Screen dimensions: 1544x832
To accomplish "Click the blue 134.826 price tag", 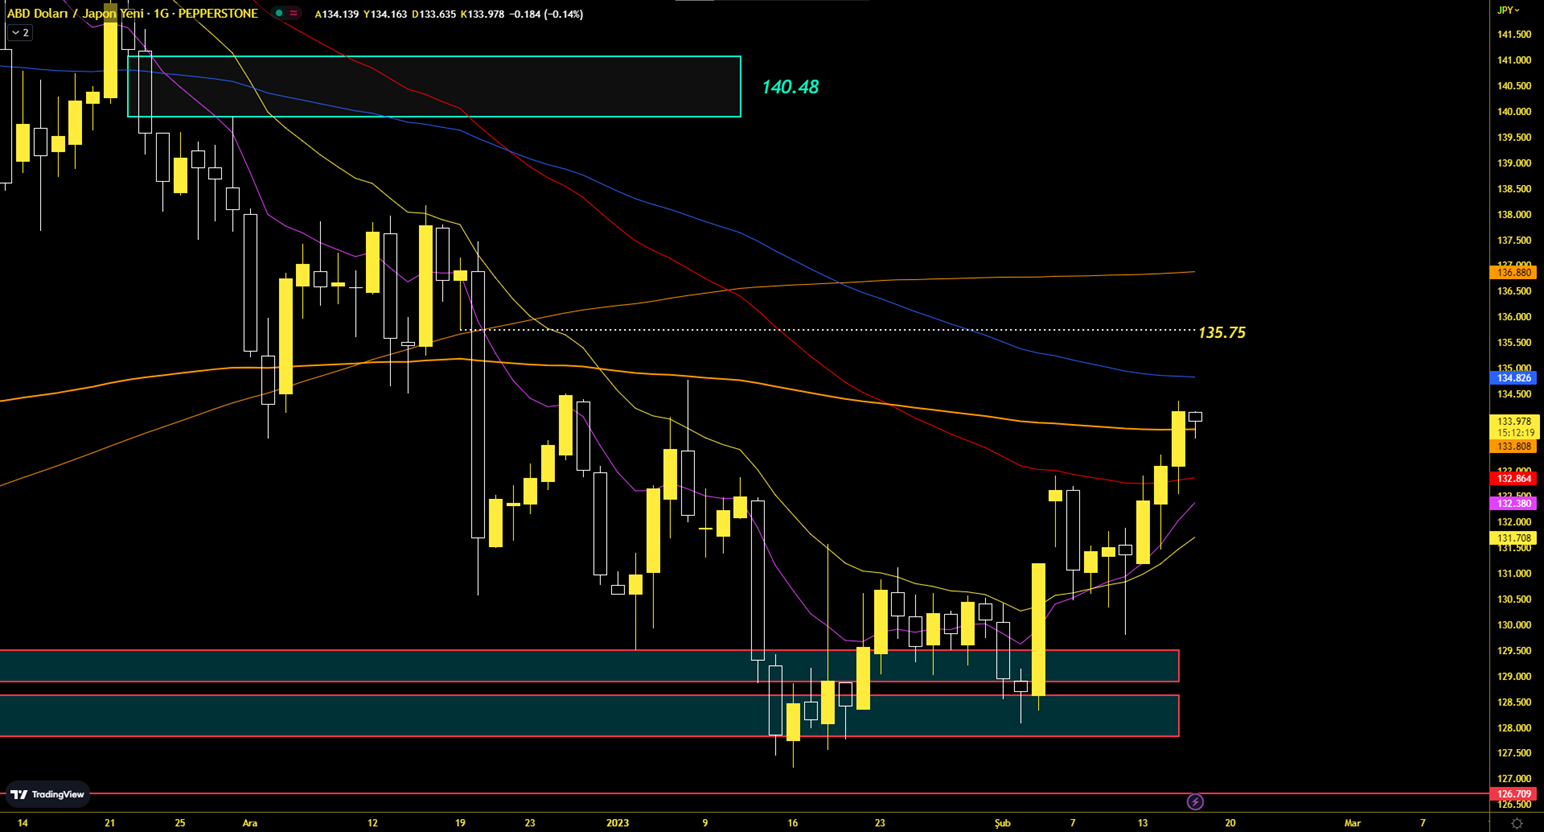I will 1514,378.
